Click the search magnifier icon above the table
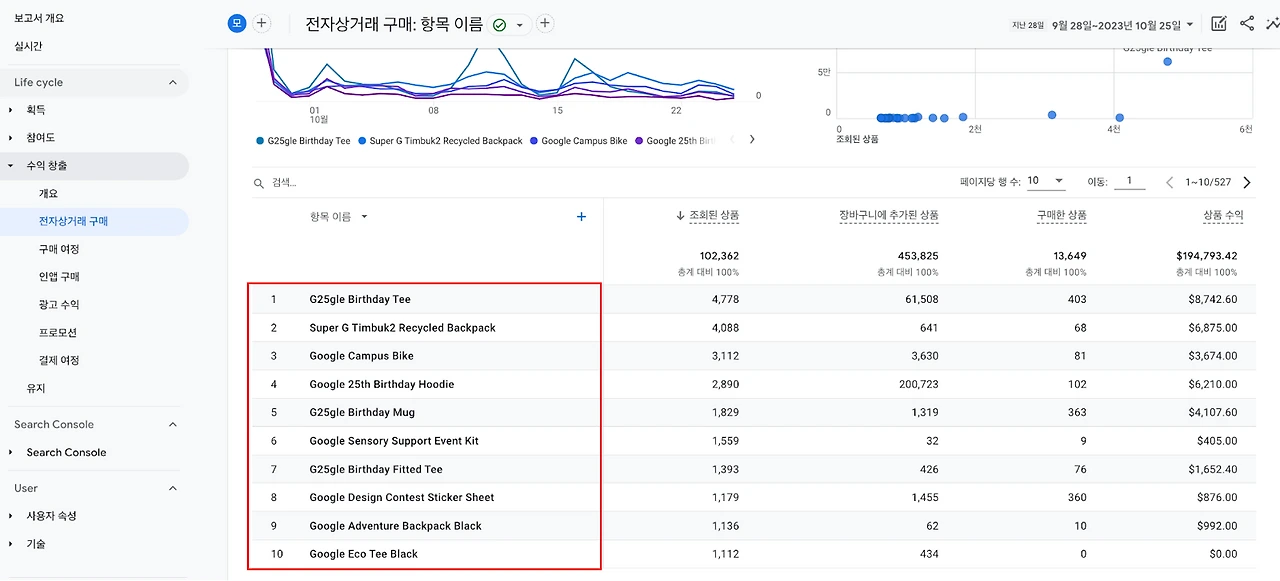 click(x=259, y=183)
